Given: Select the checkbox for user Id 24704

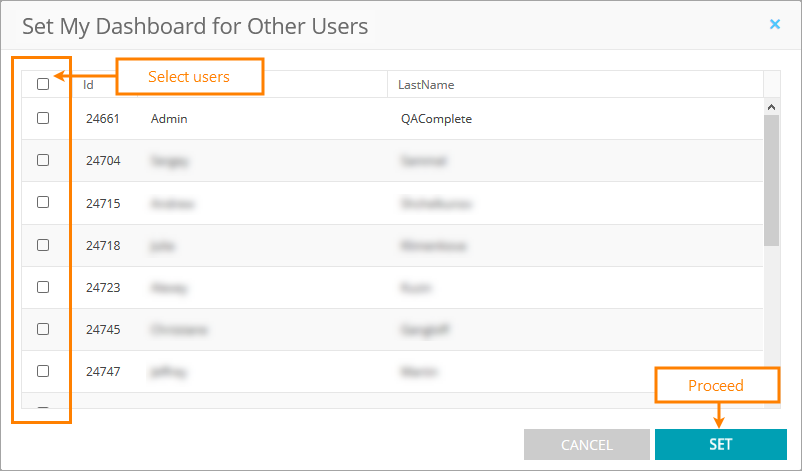Looking at the screenshot, I should click(x=43, y=160).
